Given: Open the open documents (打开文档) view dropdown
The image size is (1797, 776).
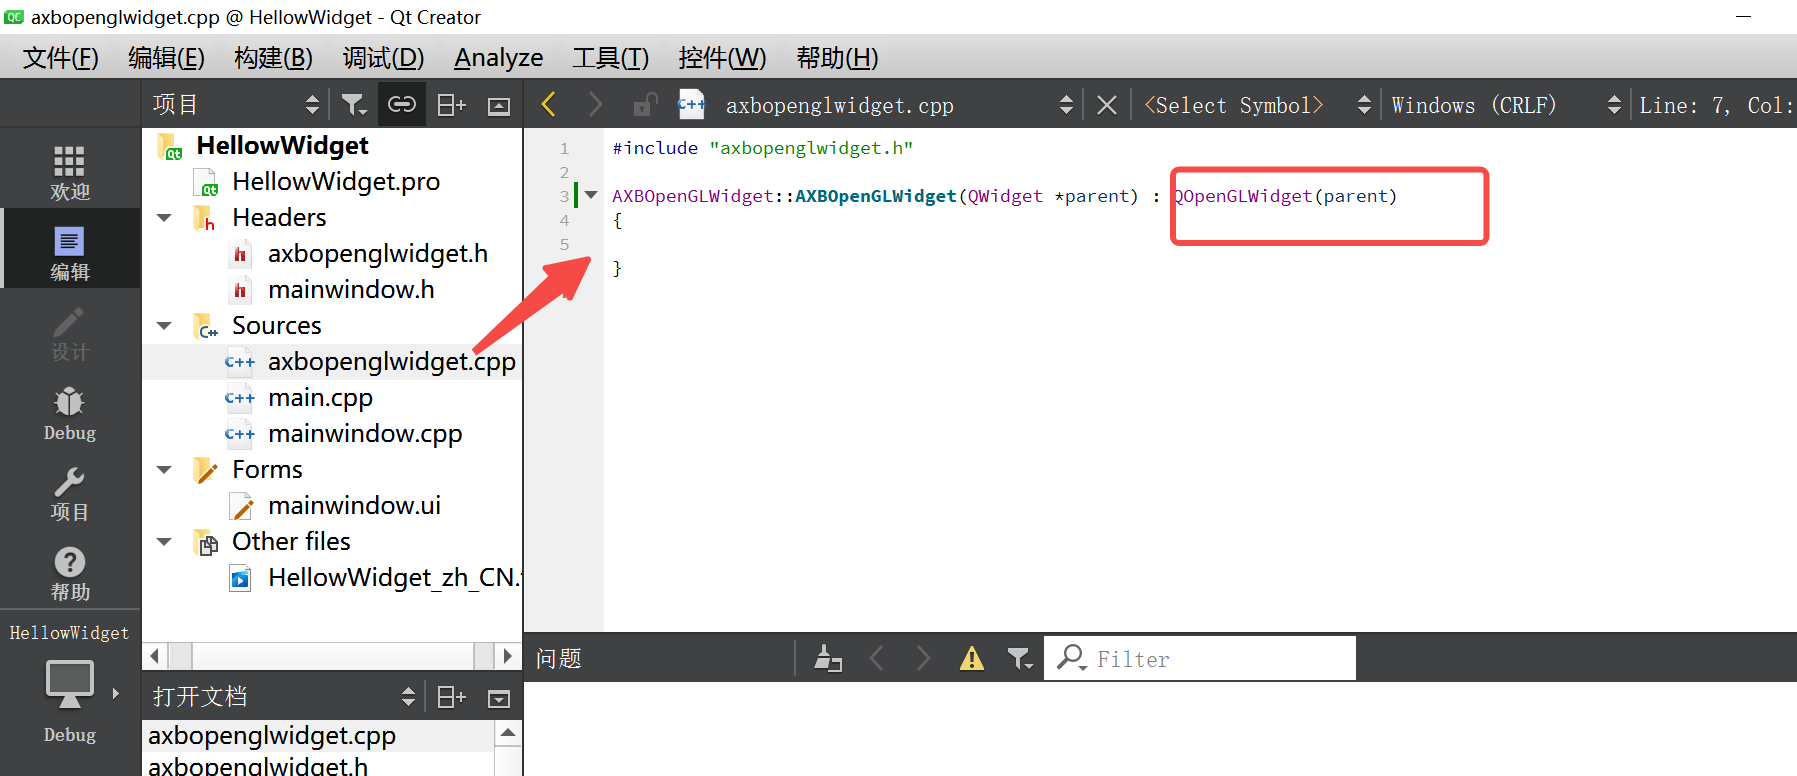Looking at the screenshot, I should 284,697.
